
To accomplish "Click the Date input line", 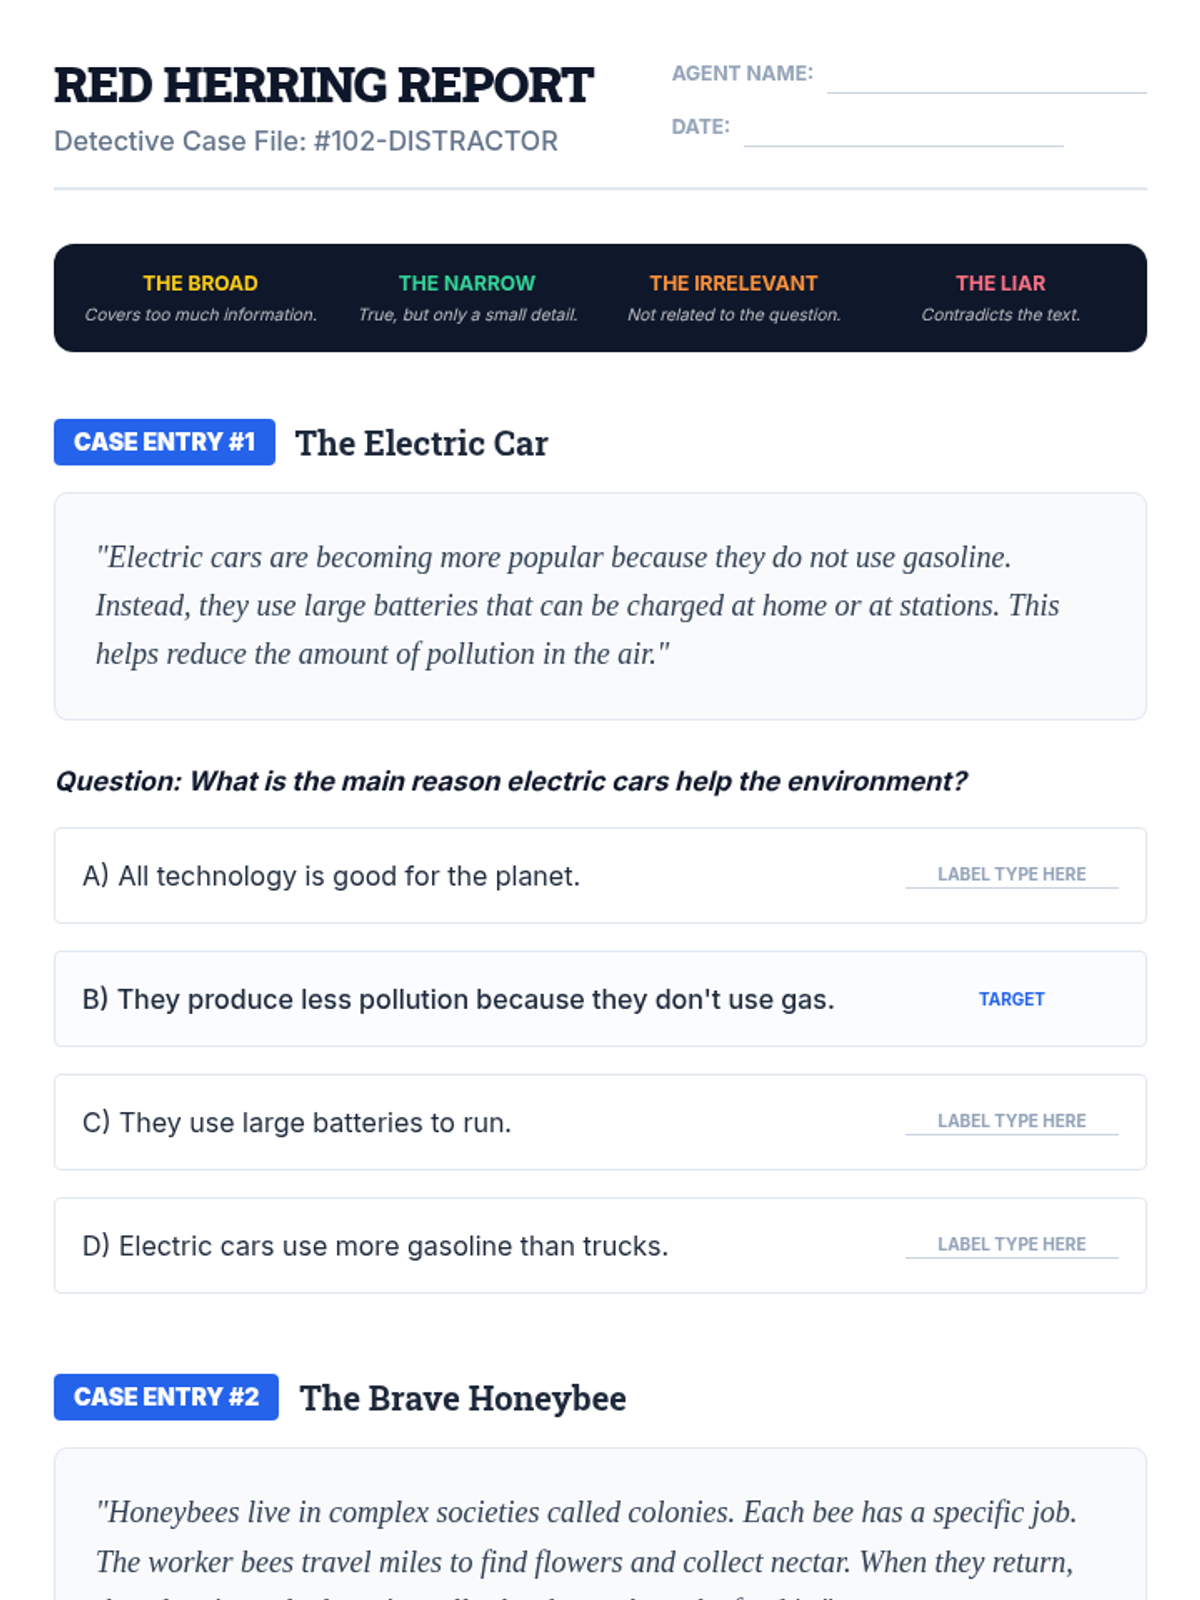I will (x=903, y=130).
